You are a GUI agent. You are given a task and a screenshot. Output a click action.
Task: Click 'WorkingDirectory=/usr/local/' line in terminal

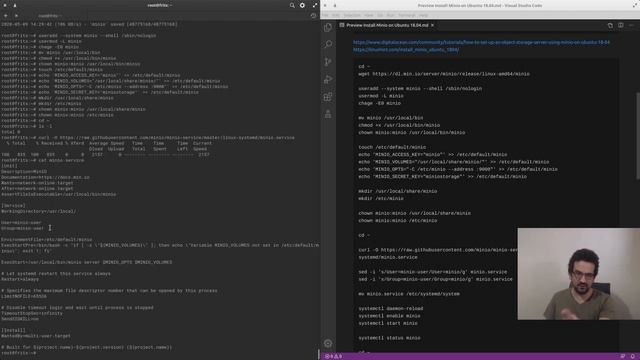click(x=38, y=211)
